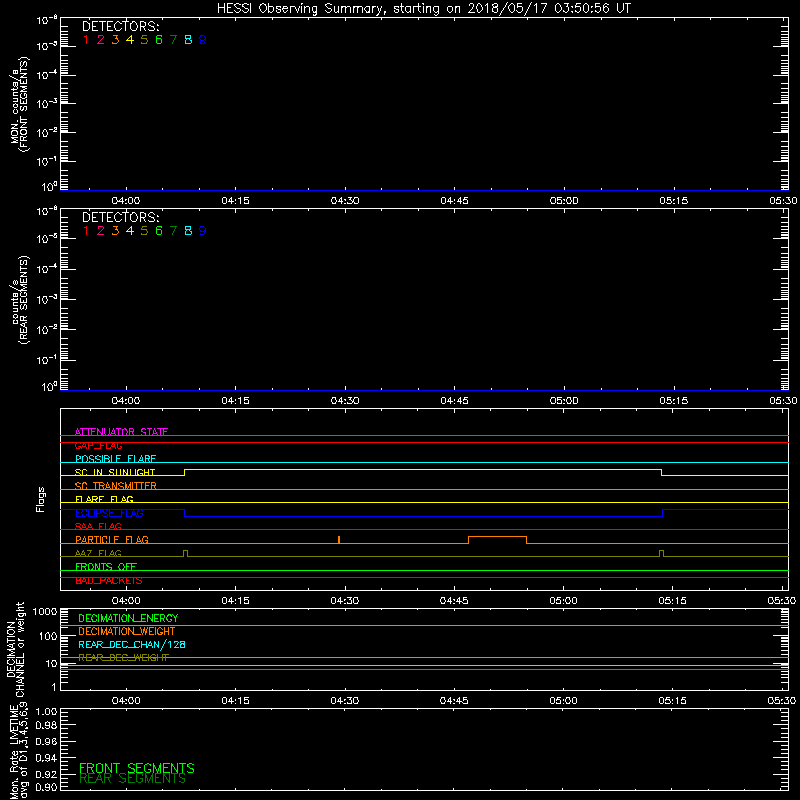Click the 1000 value on decimation axis
The width and height of the screenshot is (800, 800).
click(45, 612)
